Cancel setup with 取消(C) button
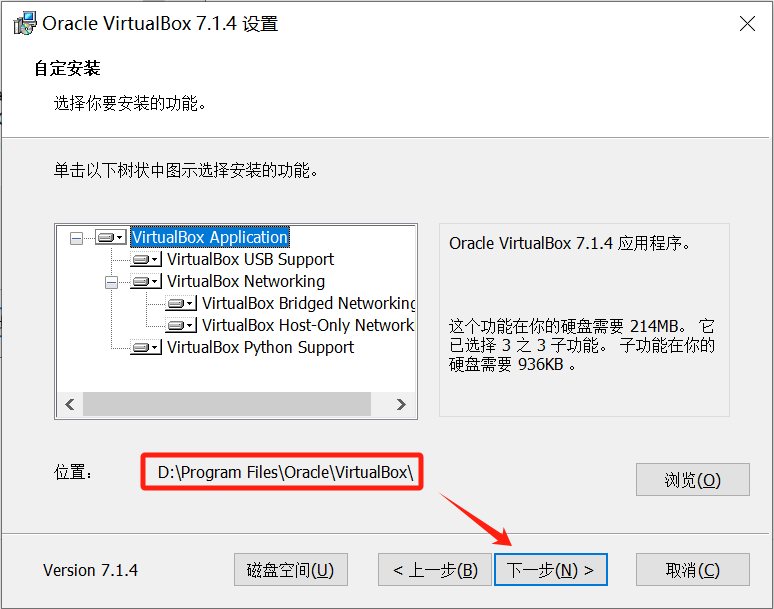Screen dimensions: 774x609 point(693,570)
